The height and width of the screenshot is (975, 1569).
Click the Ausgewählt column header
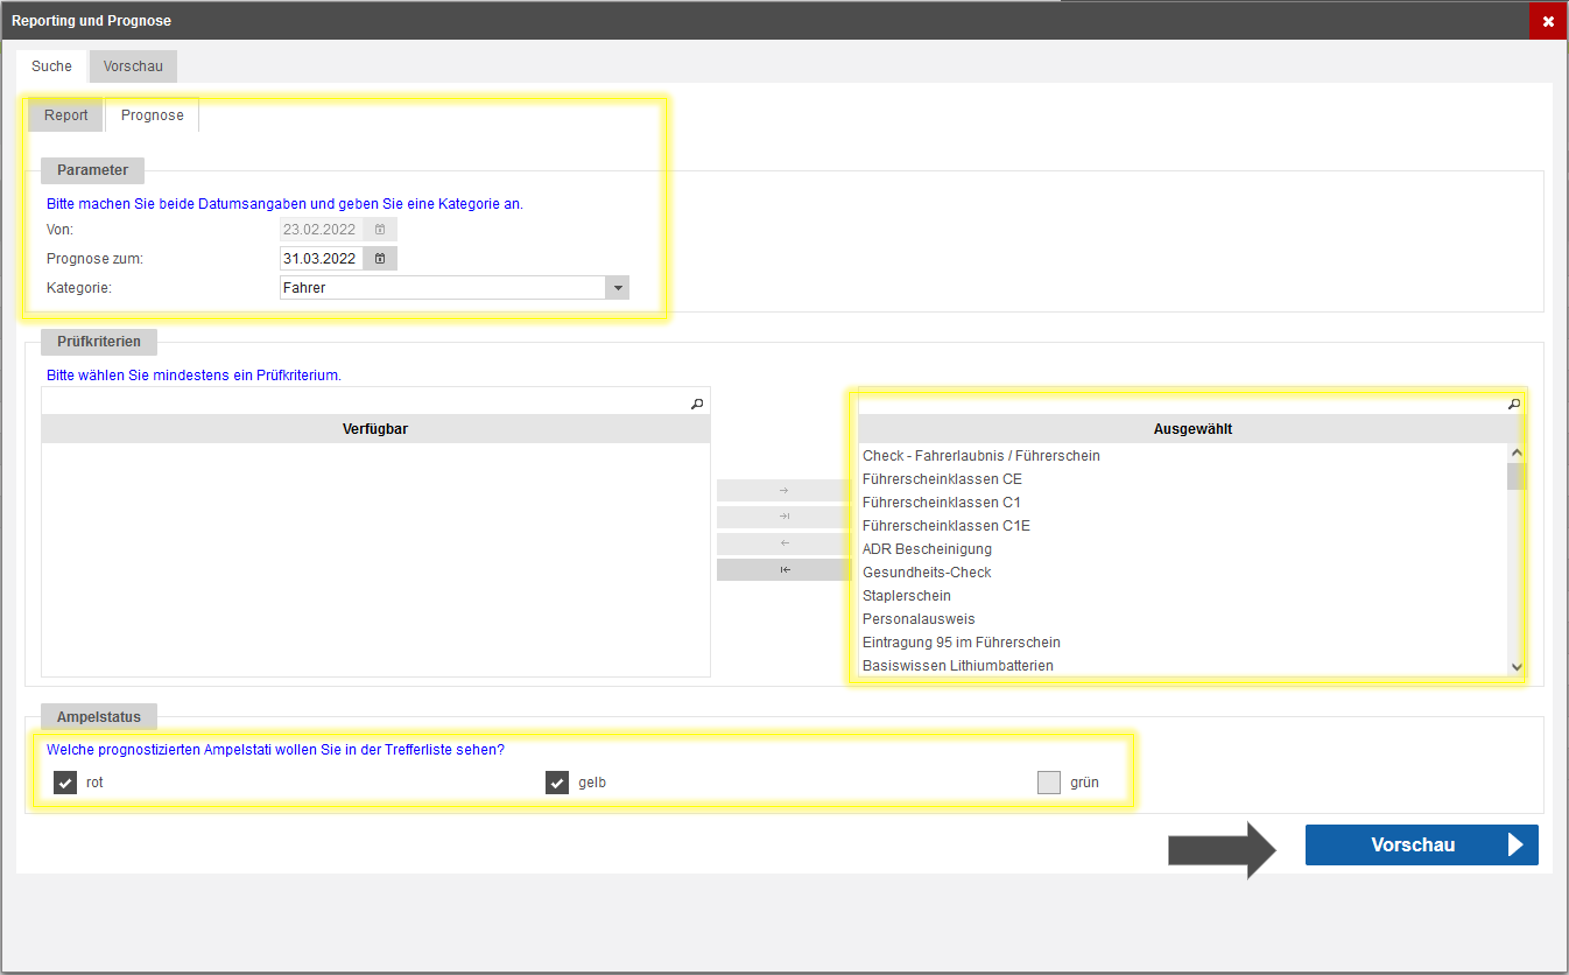coord(1192,429)
